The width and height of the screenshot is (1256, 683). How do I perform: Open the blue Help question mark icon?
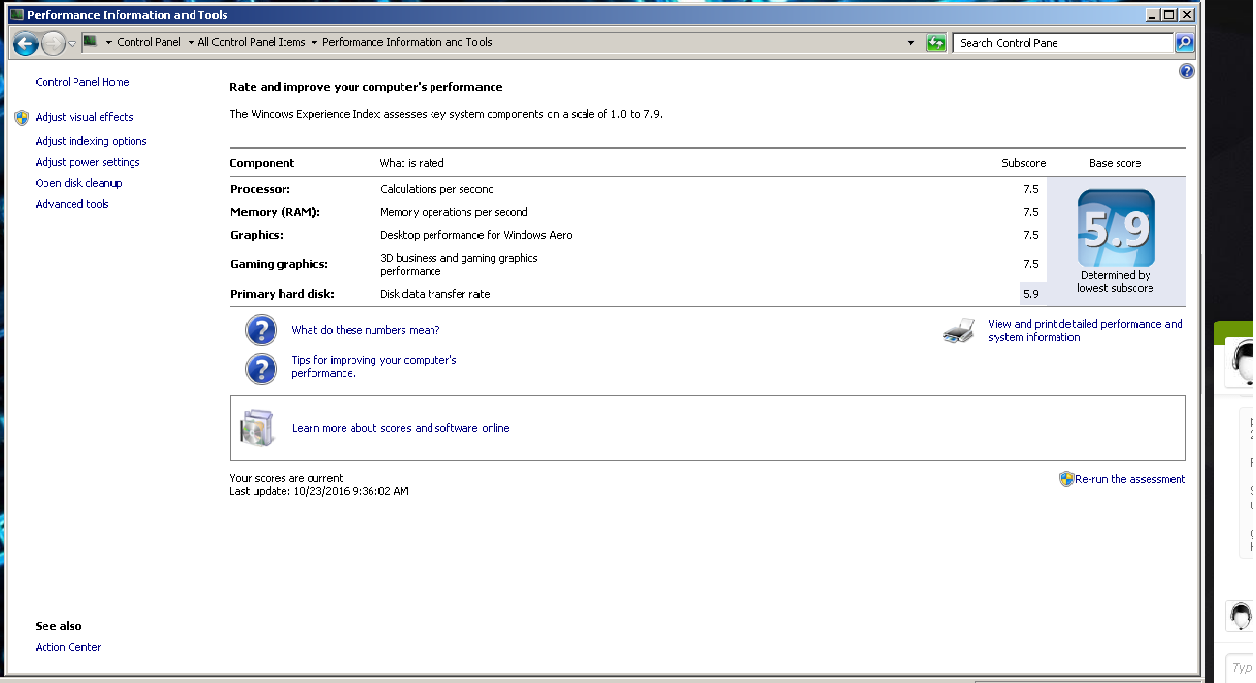coord(1186,71)
